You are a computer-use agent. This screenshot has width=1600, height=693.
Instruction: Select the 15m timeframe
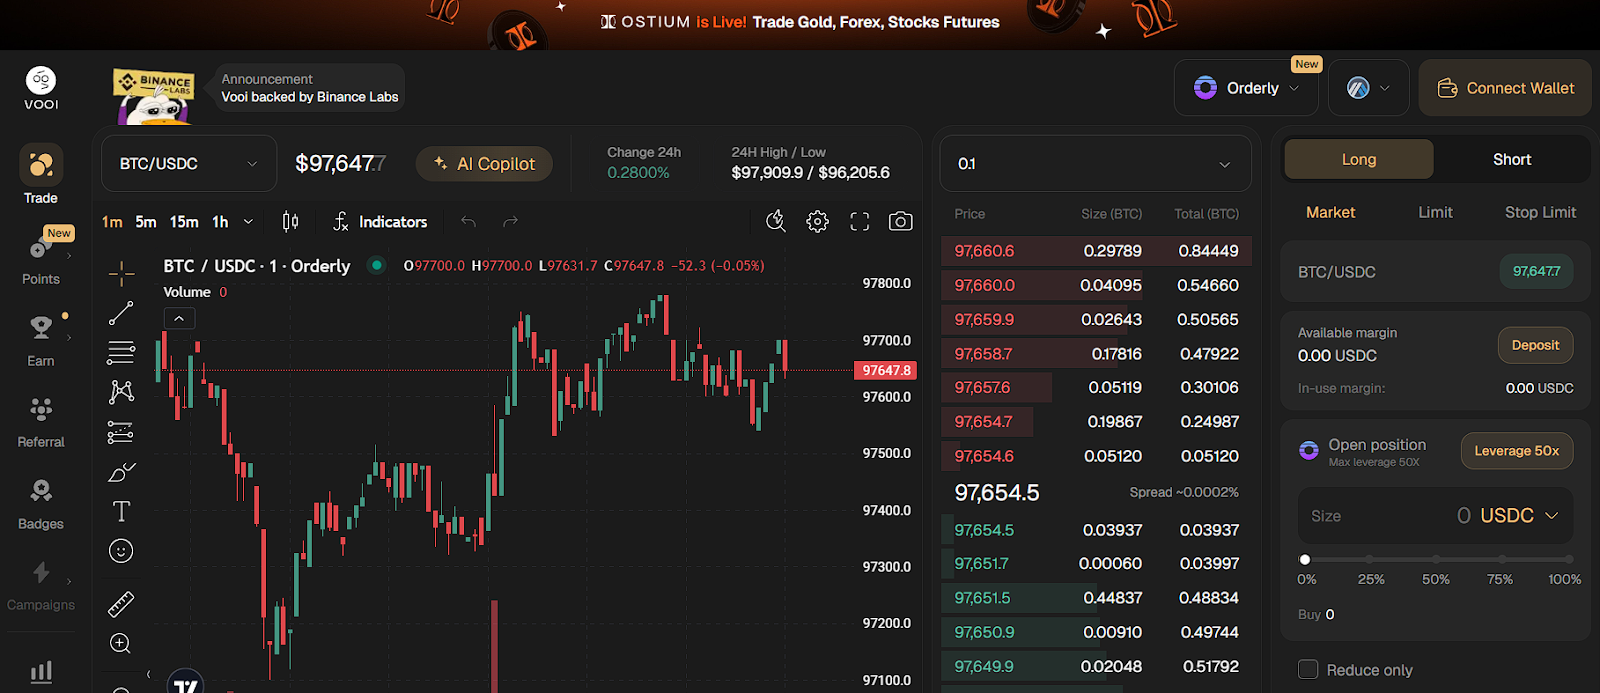tap(184, 222)
